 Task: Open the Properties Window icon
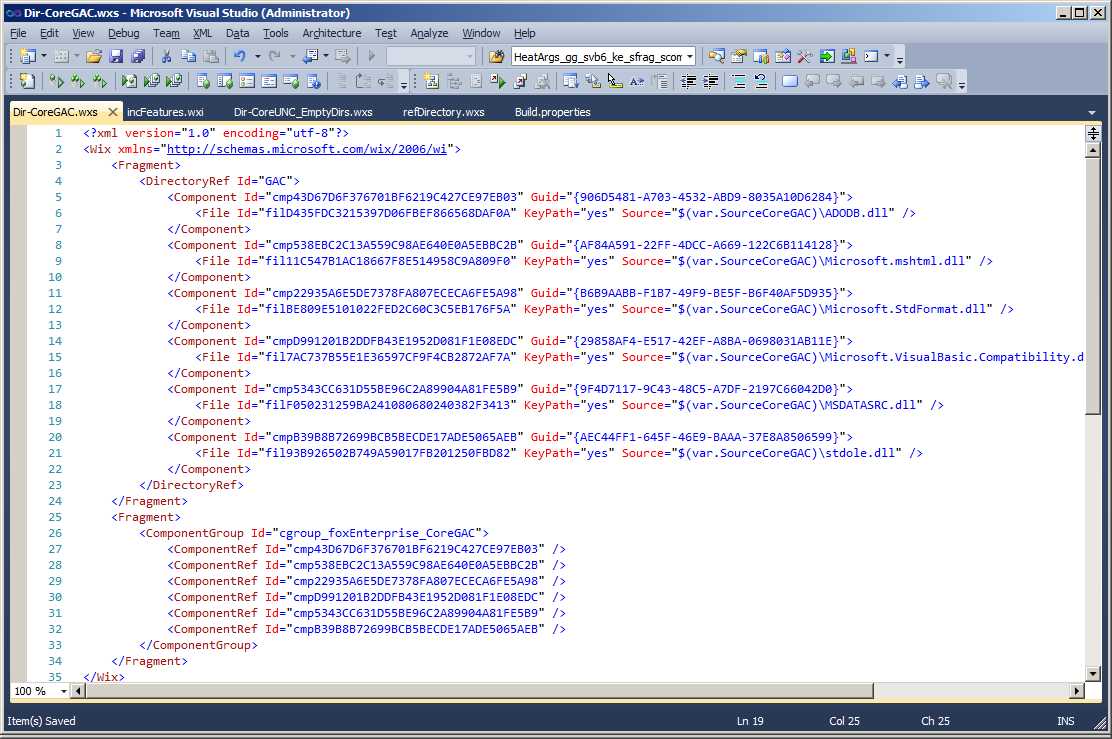(x=739, y=56)
